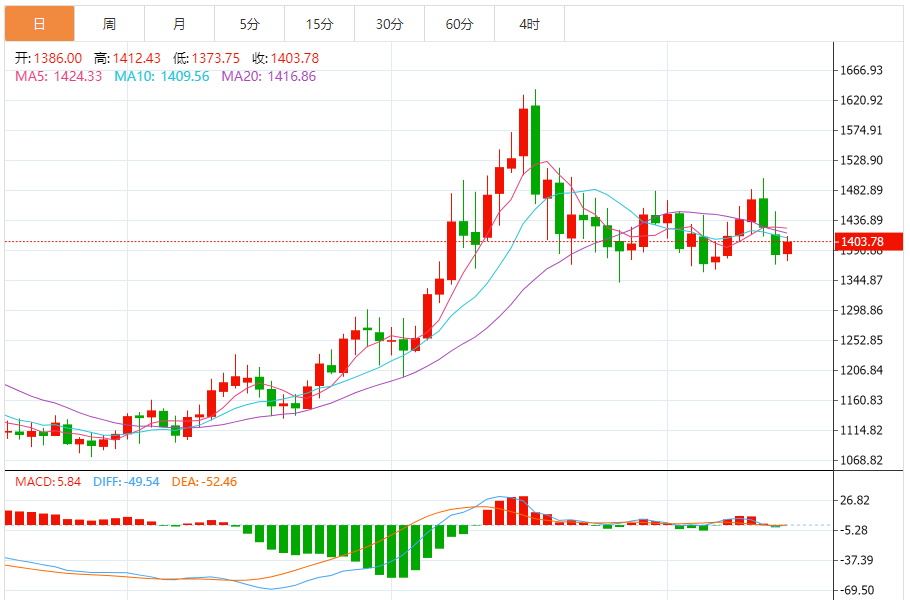Click the MA10 1409.56 indicator label
The image size is (910, 600).
162,76
